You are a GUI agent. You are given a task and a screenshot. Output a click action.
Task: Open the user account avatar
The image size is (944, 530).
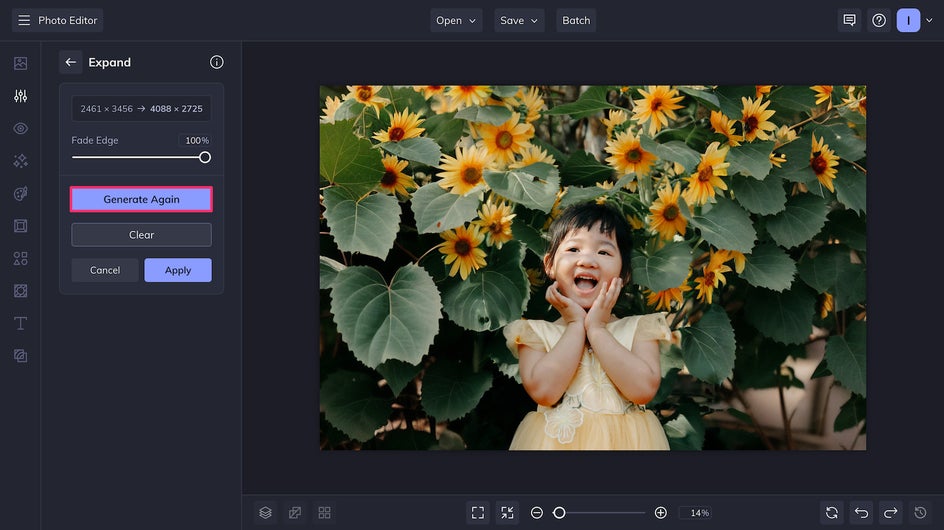[x=908, y=20]
